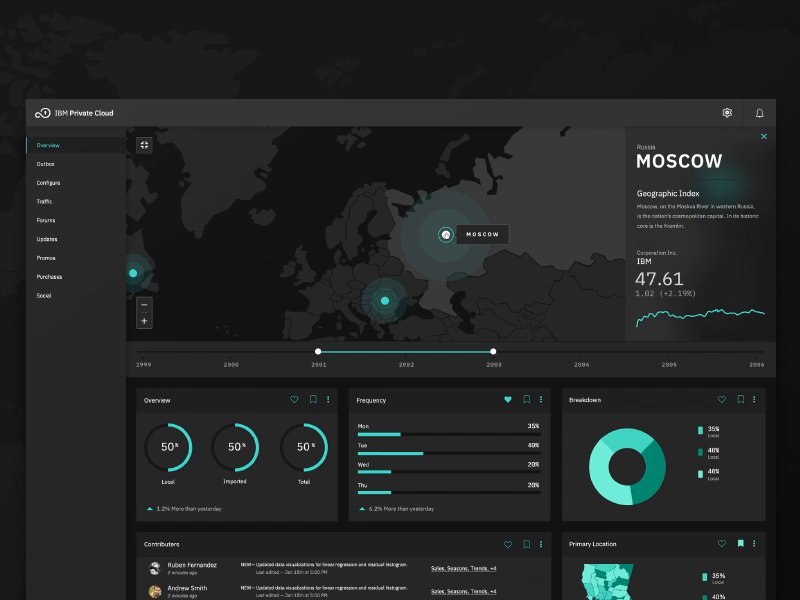This screenshot has width=800, height=600.
Task: Select the southern Europe map hotspot
Action: (385, 301)
